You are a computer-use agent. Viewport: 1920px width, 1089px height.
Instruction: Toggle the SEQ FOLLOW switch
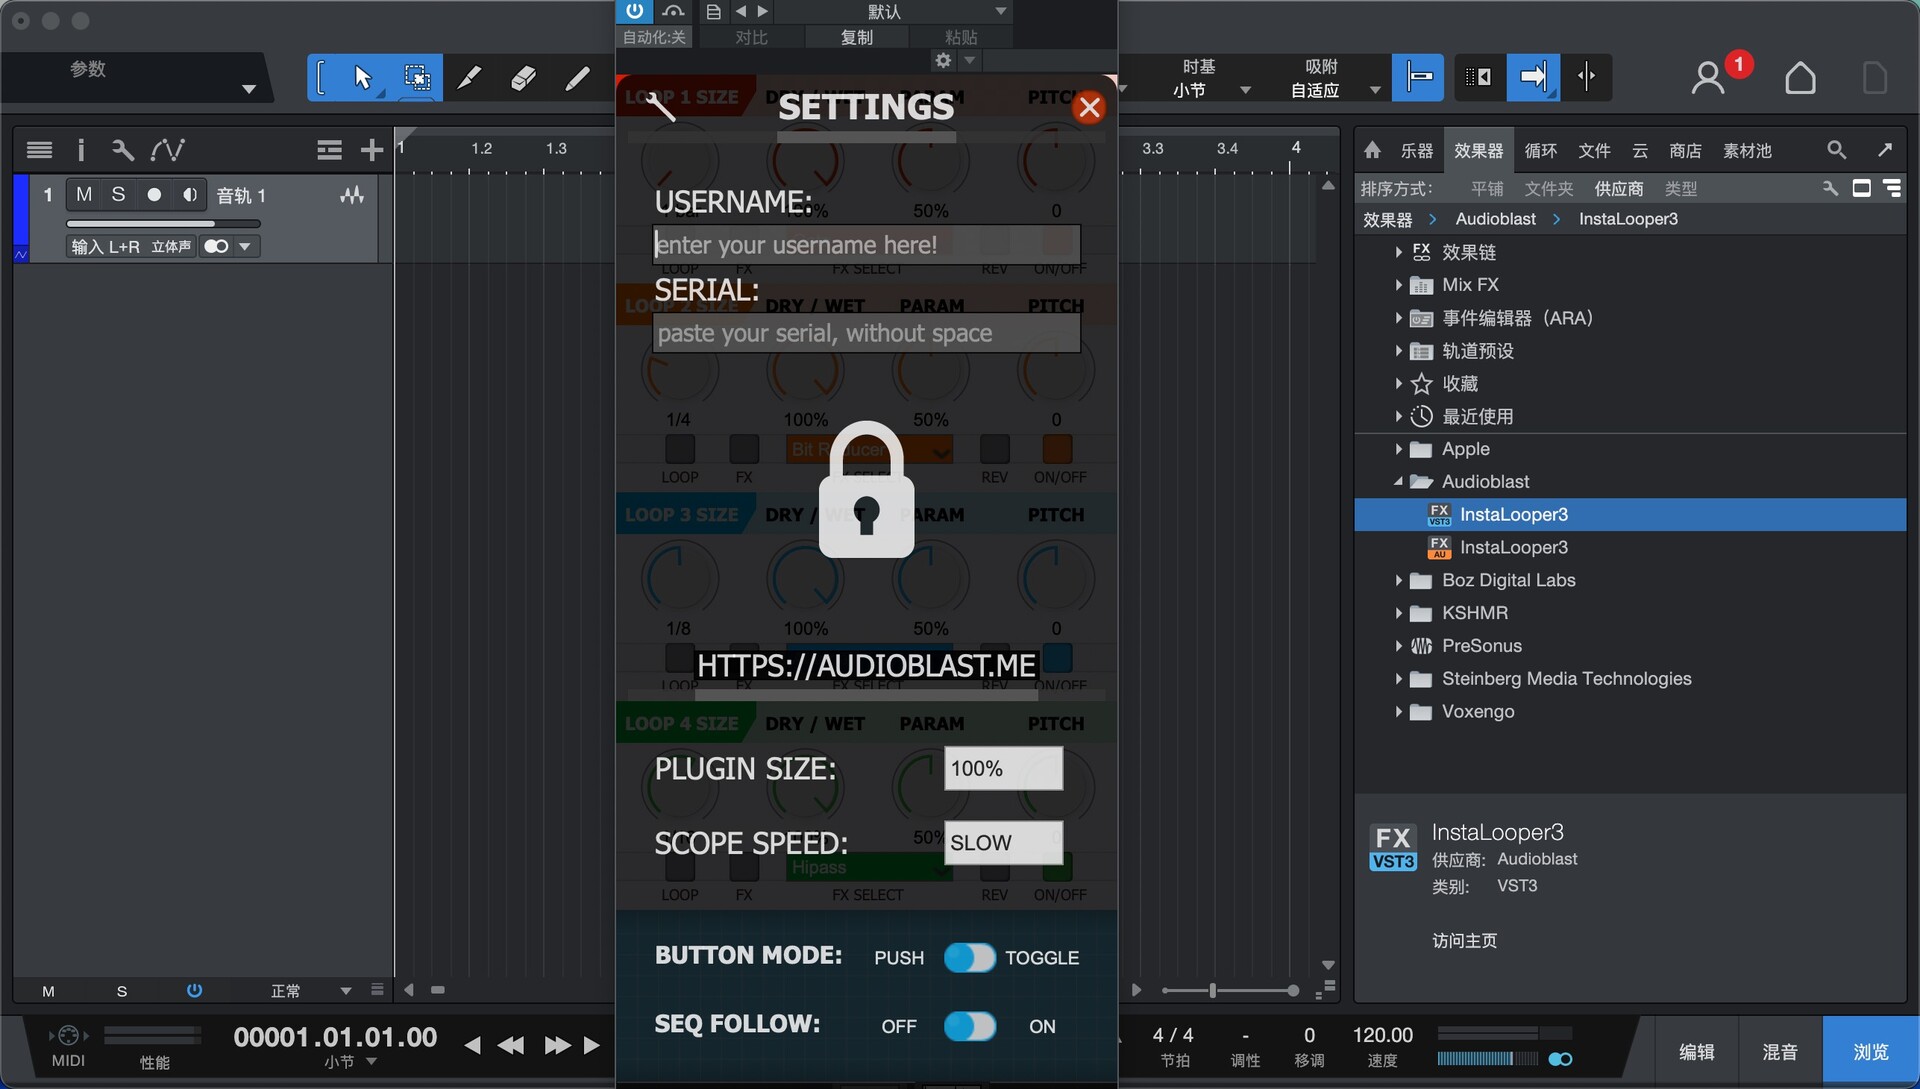tap(969, 1026)
